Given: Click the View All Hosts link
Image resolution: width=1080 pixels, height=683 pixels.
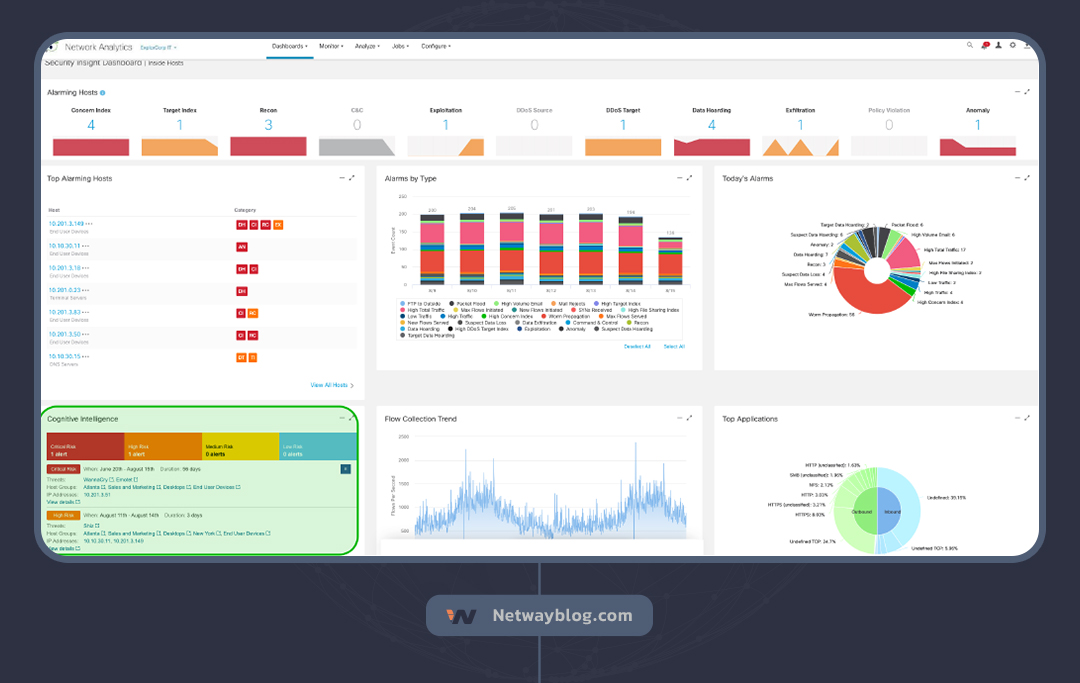Looking at the screenshot, I should pyautogui.click(x=331, y=385).
